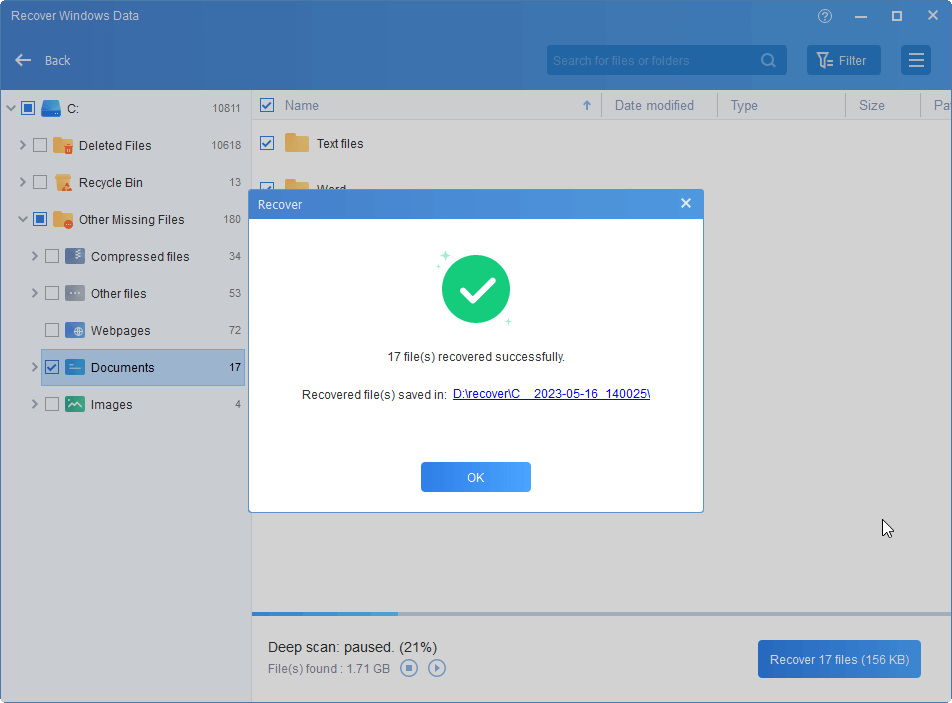The image size is (952, 703).
Task: Select the Documents category icon
Action: [75, 367]
